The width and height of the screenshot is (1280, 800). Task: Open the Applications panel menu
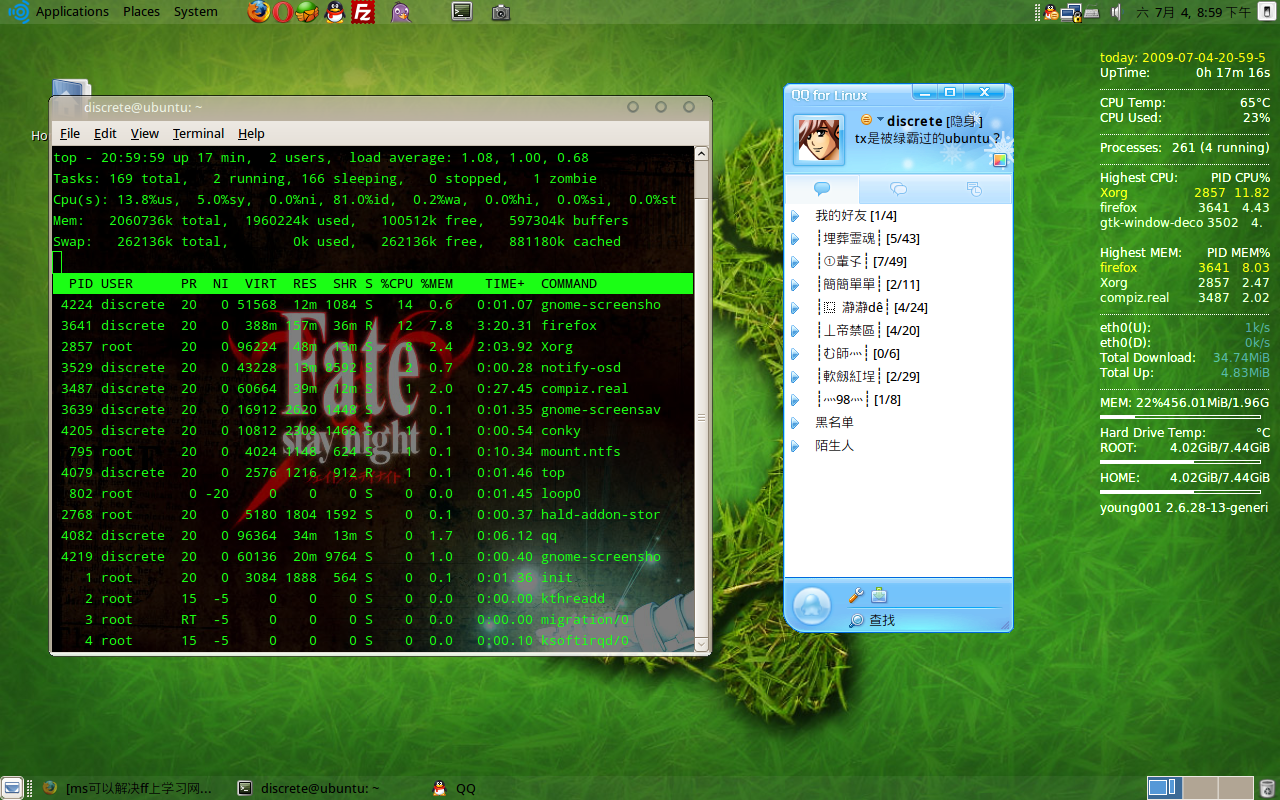click(72, 12)
